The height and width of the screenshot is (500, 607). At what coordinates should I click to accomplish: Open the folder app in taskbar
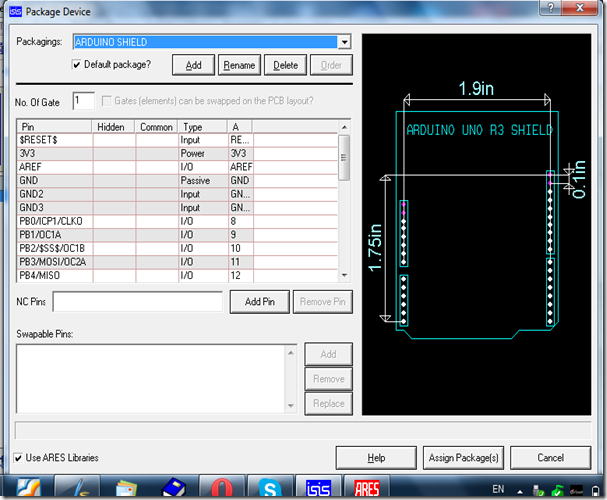click(126, 488)
